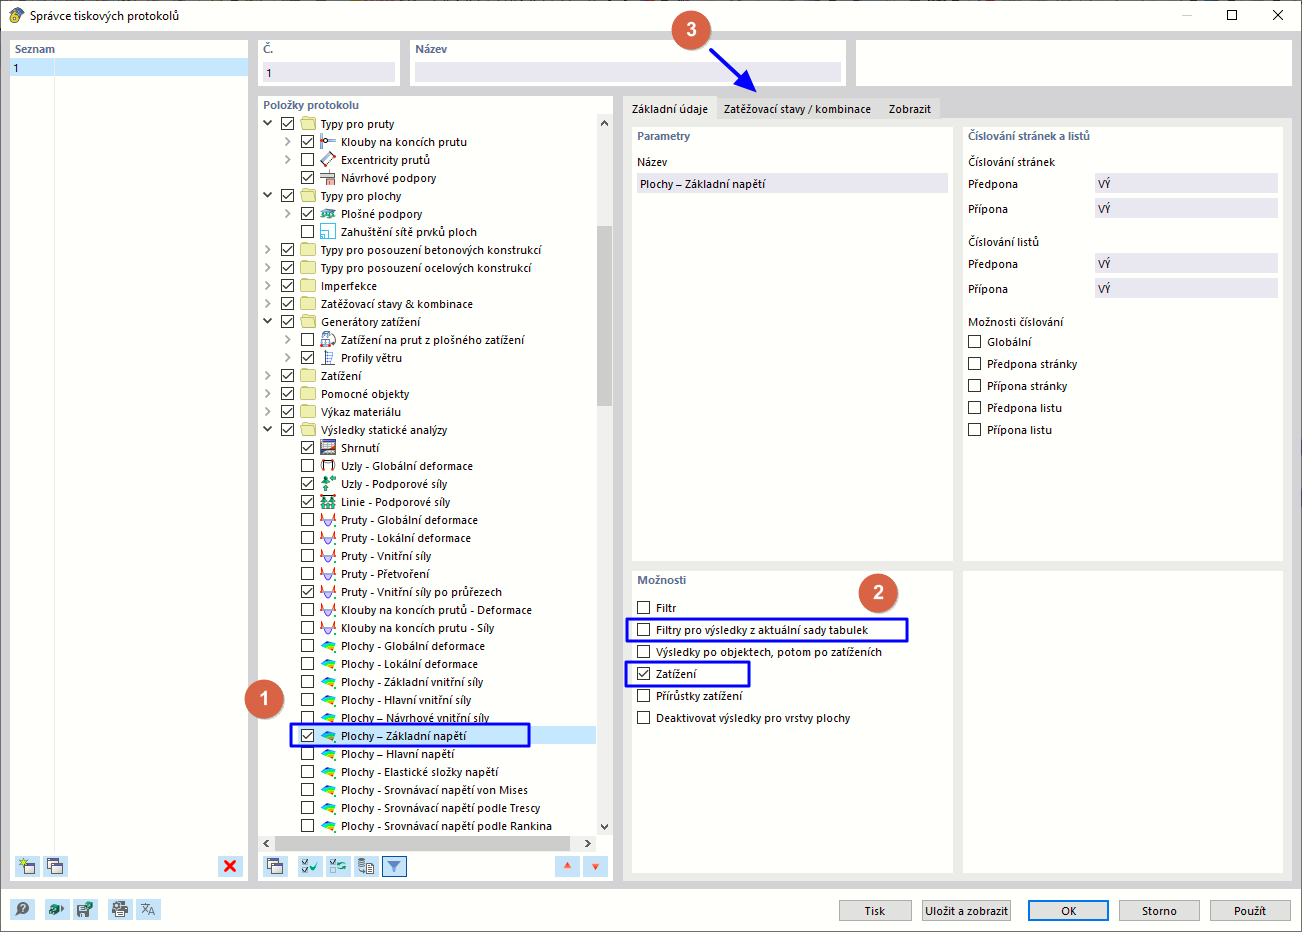Check Deaktivovat výsledky pro vrstvy plochy
This screenshot has width=1302, height=932.
pyautogui.click(x=644, y=718)
